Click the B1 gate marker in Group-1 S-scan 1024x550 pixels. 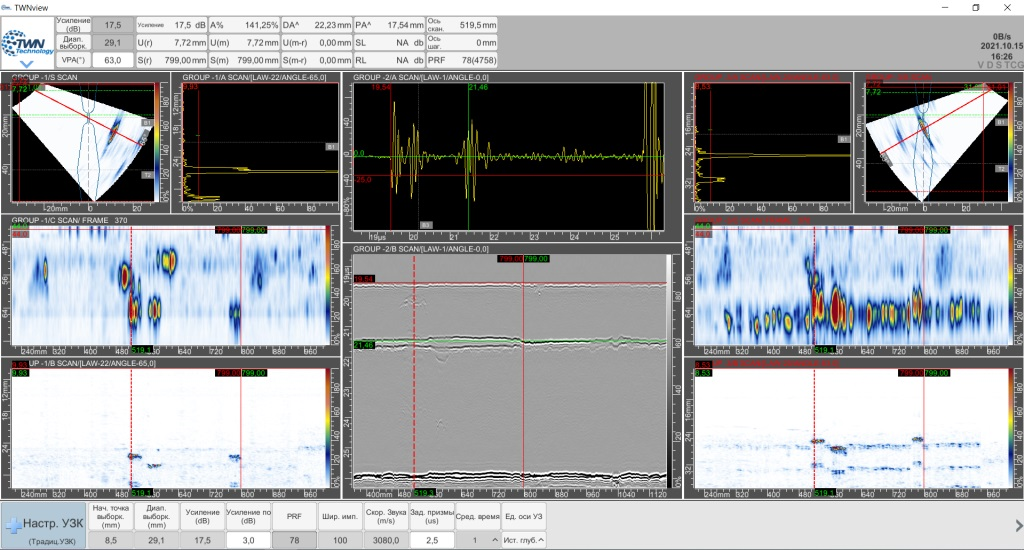tap(146, 123)
